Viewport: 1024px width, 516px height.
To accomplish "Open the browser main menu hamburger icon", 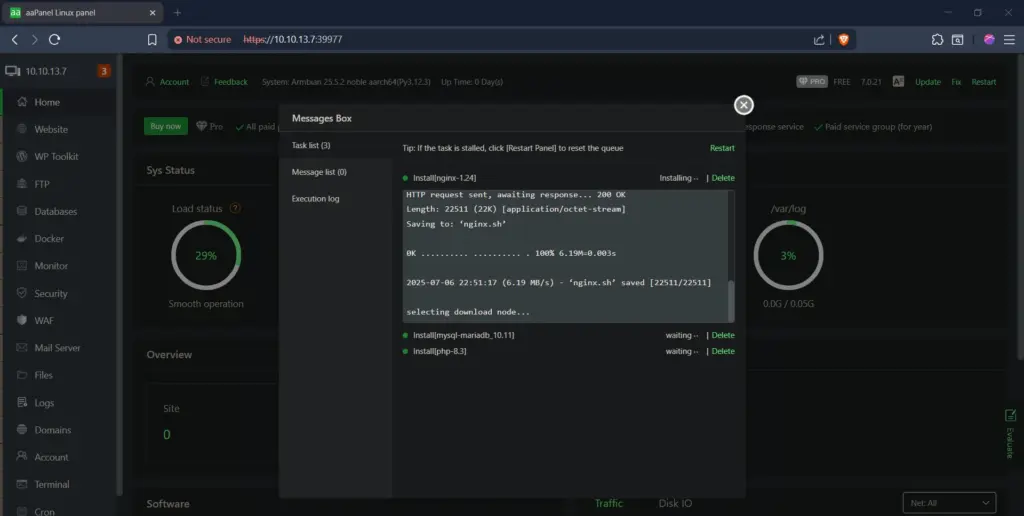I will [1010, 40].
